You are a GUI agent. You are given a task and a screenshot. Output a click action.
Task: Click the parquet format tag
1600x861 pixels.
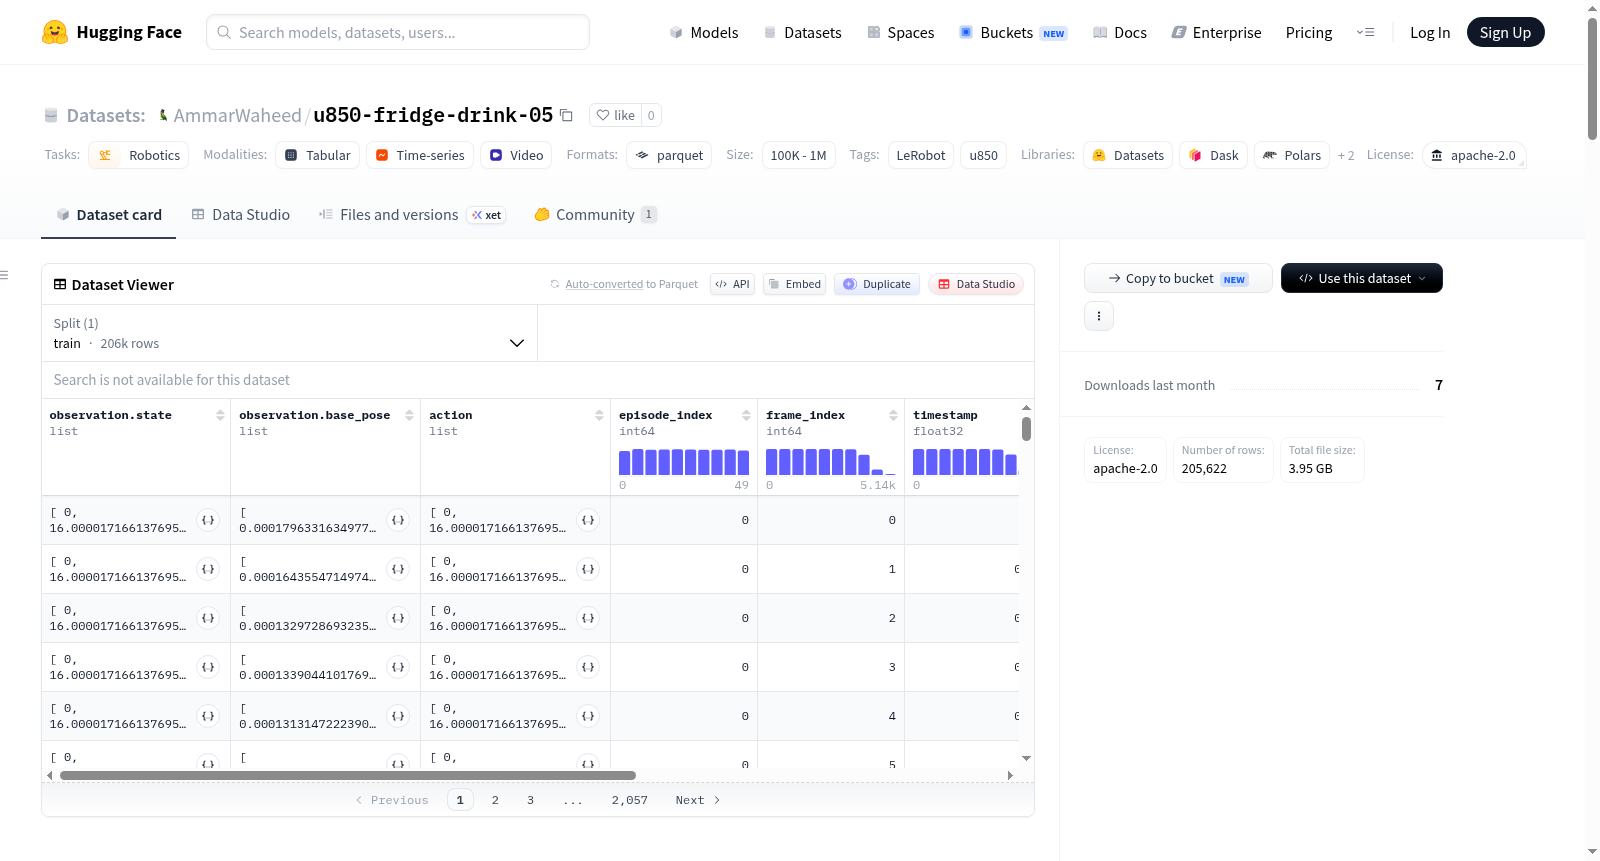[669, 155]
